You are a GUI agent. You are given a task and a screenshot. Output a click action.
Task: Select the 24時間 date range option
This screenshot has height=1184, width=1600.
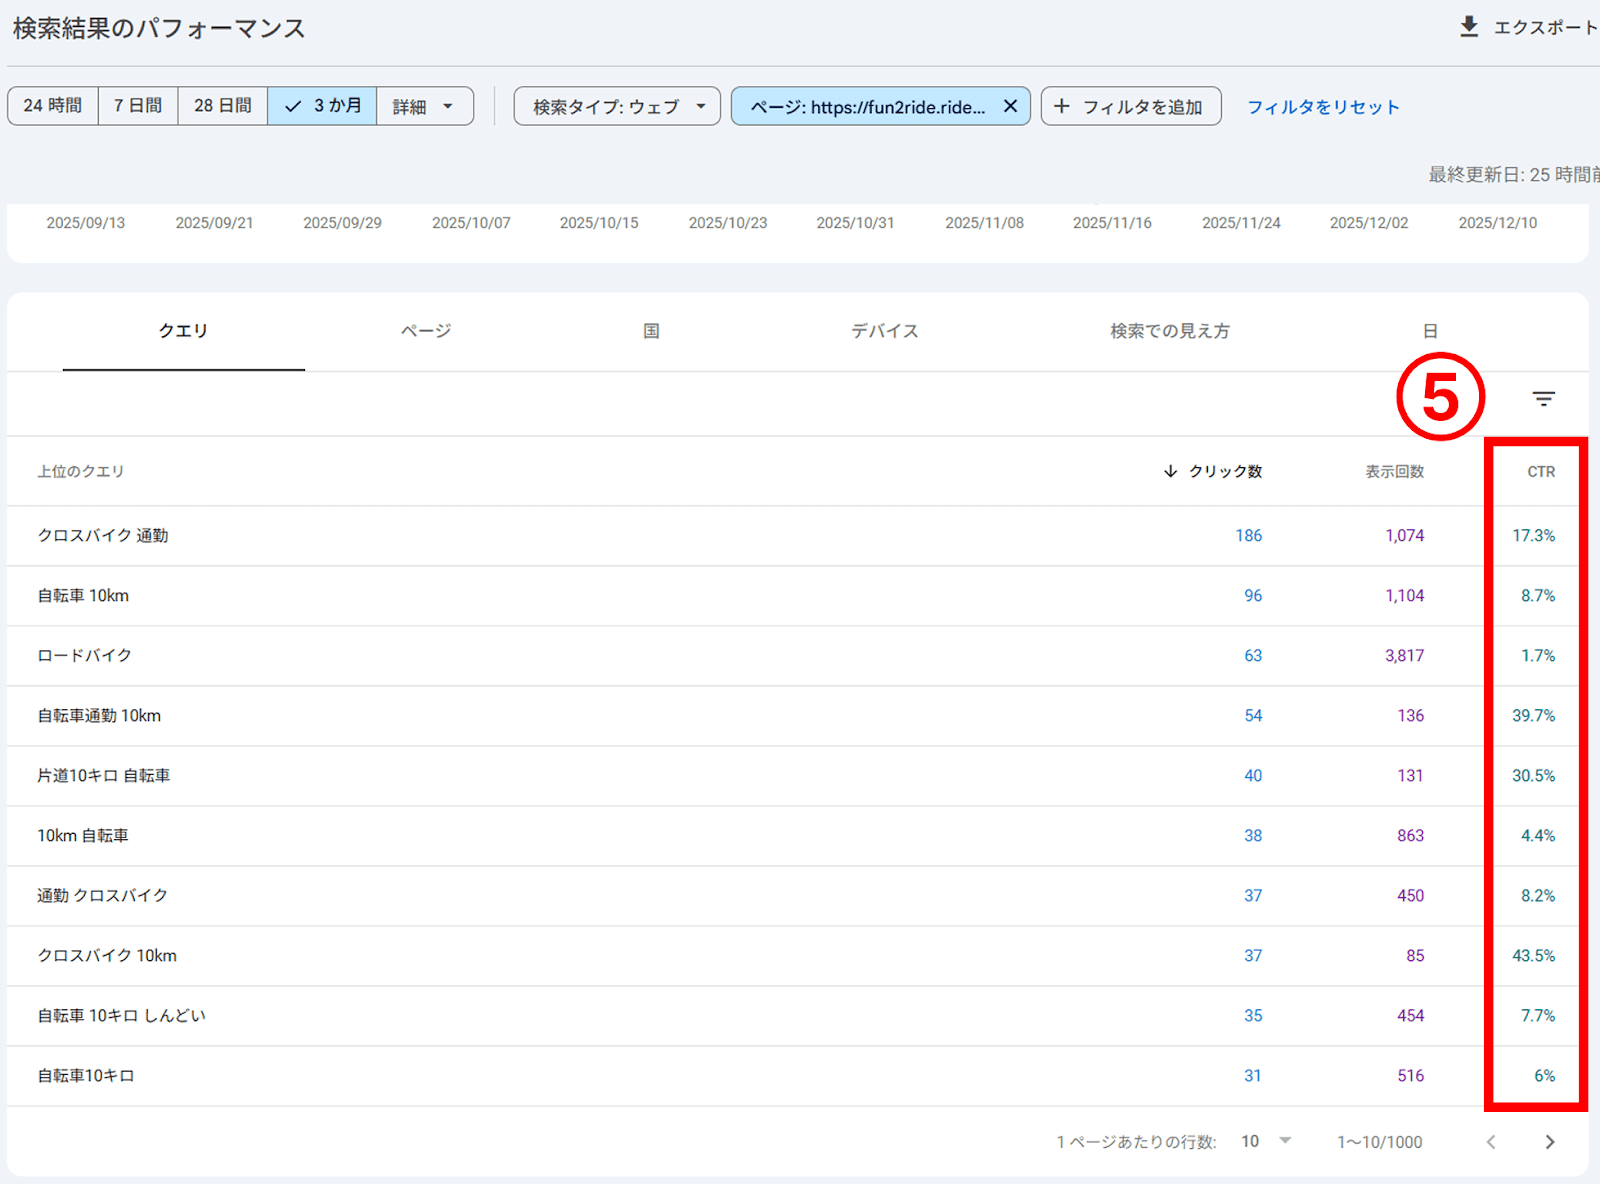click(52, 105)
